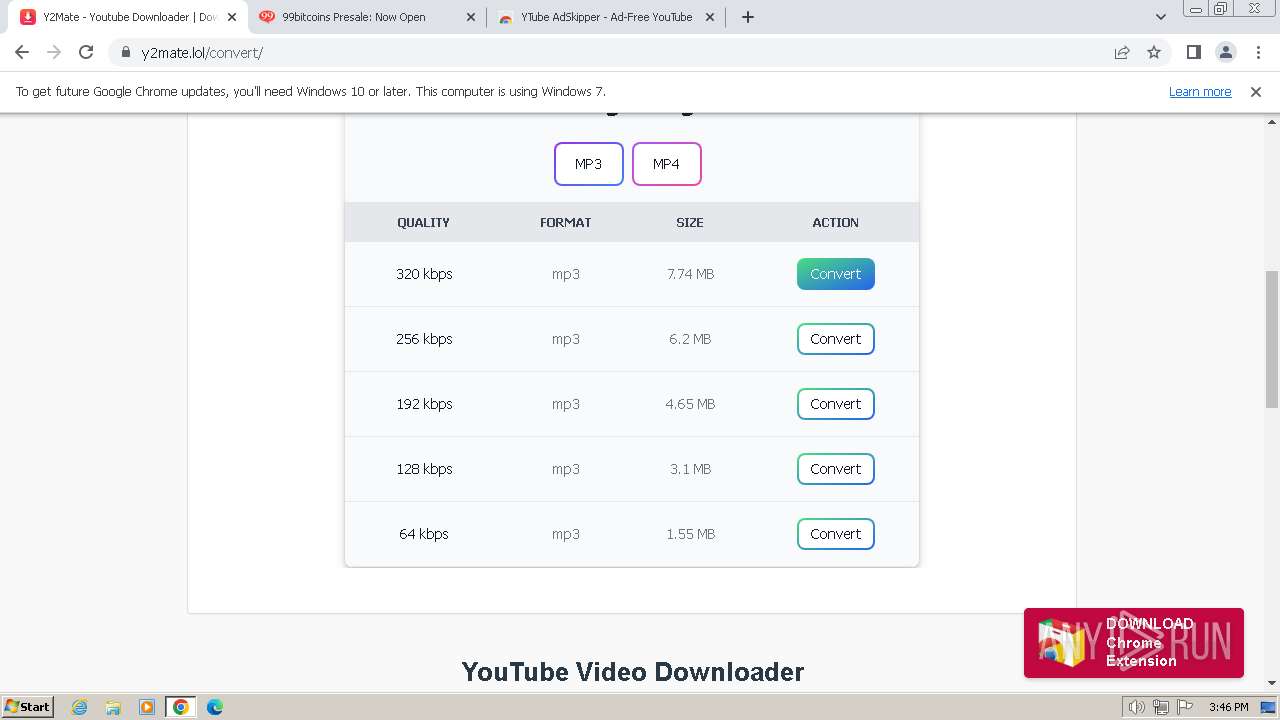Switch to the YTube AdSkipper tab
The height and width of the screenshot is (720, 1280).
point(606,17)
